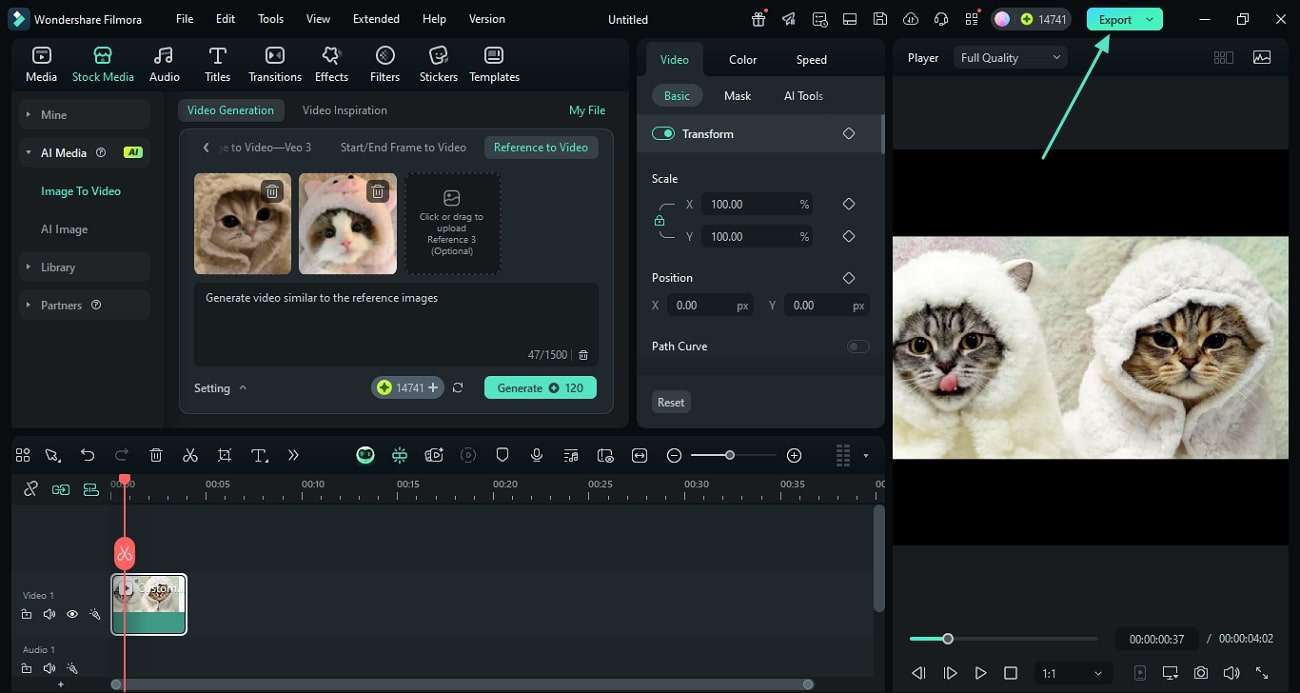
Task: Click the timeline zoom in plus icon
Action: [x=794, y=455]
